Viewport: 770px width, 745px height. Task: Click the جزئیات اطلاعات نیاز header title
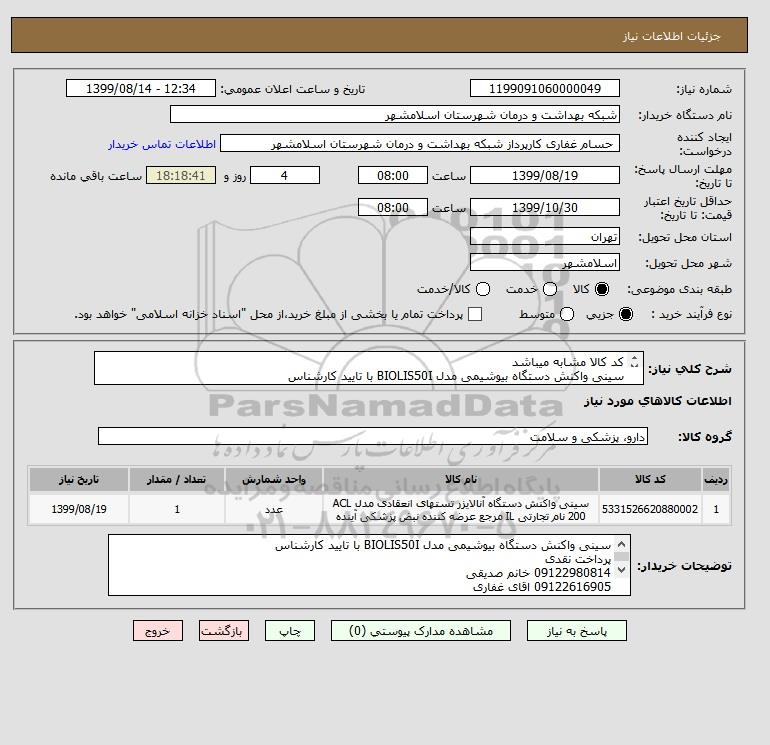[x=671, y=36]
